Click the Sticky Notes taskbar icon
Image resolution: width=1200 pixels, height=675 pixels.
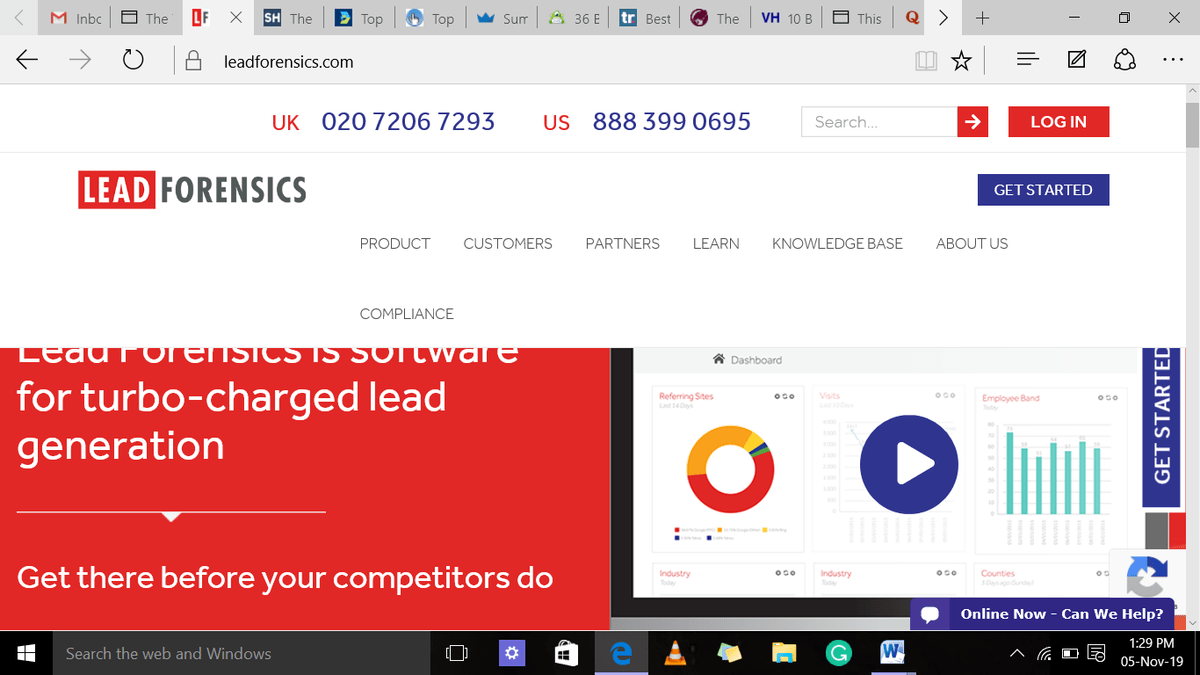pos(729,653)
